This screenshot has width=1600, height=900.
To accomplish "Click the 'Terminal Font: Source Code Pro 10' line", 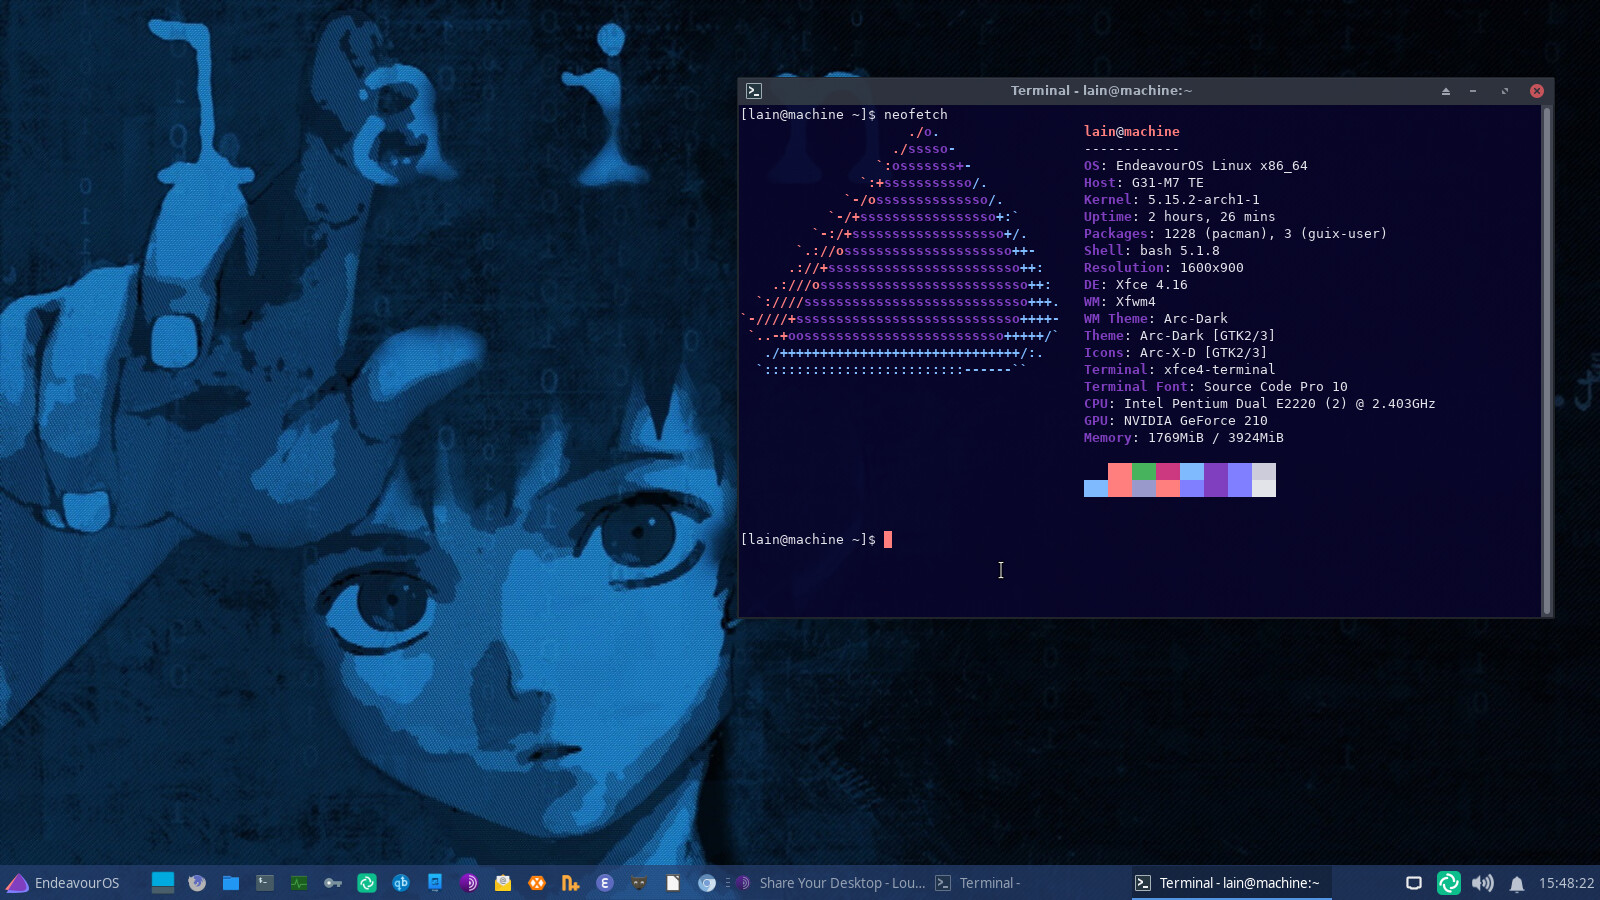I will 1216,387.
